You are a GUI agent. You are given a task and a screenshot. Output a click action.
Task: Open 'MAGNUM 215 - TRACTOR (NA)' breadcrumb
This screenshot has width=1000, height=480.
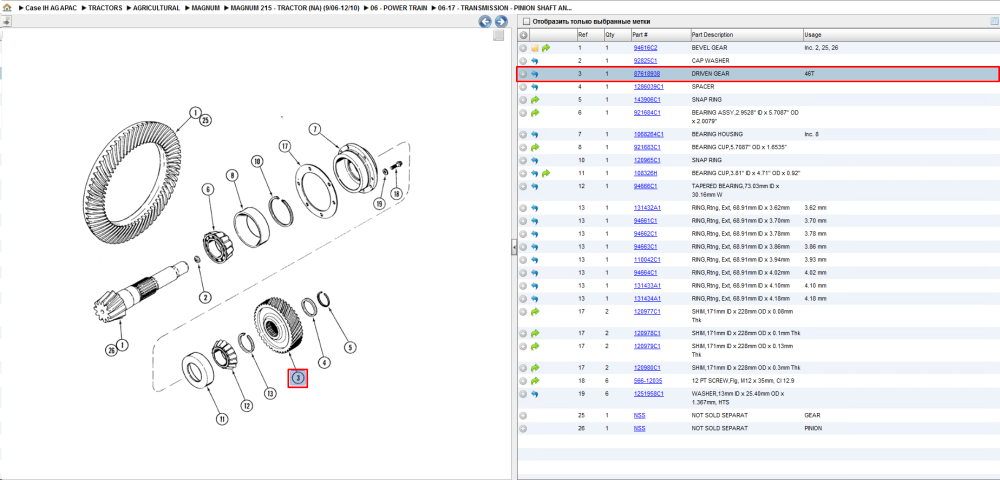[295, 8]
